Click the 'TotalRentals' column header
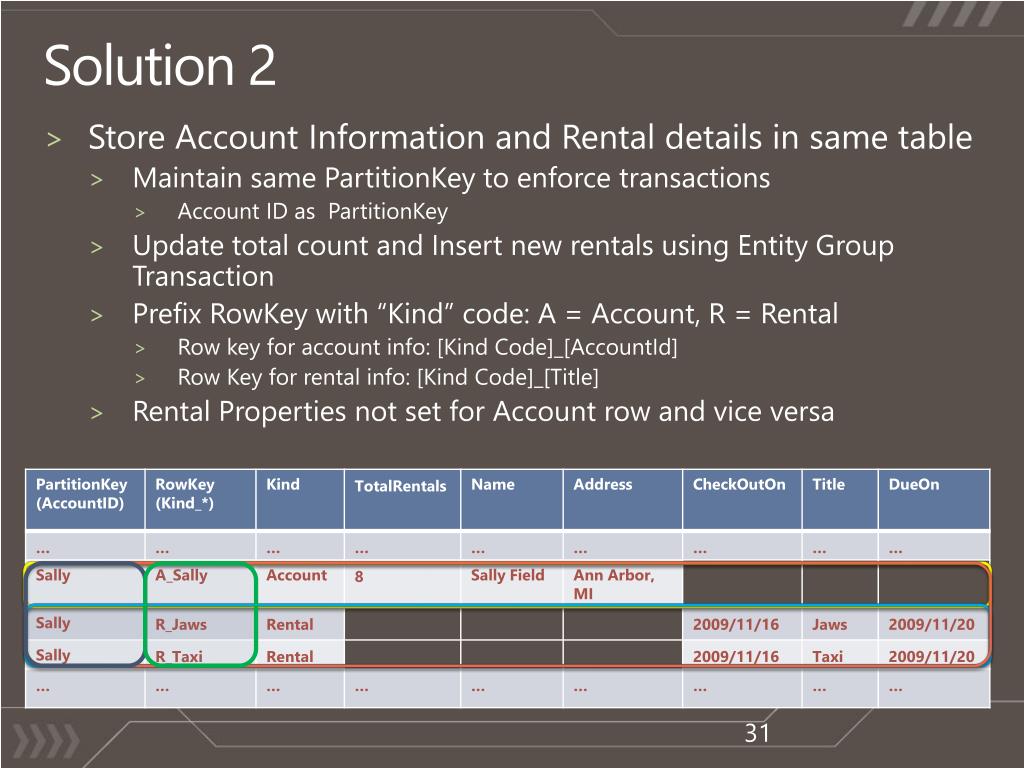 coord(402,499)
